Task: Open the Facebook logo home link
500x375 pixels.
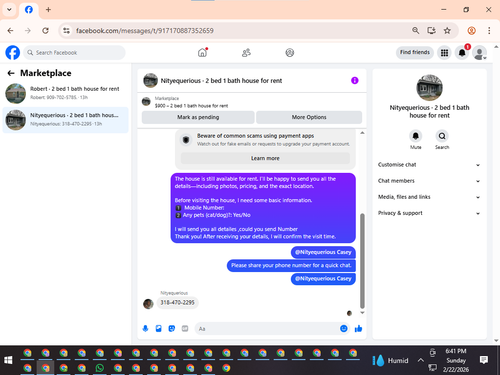Action: pos(13,52)
